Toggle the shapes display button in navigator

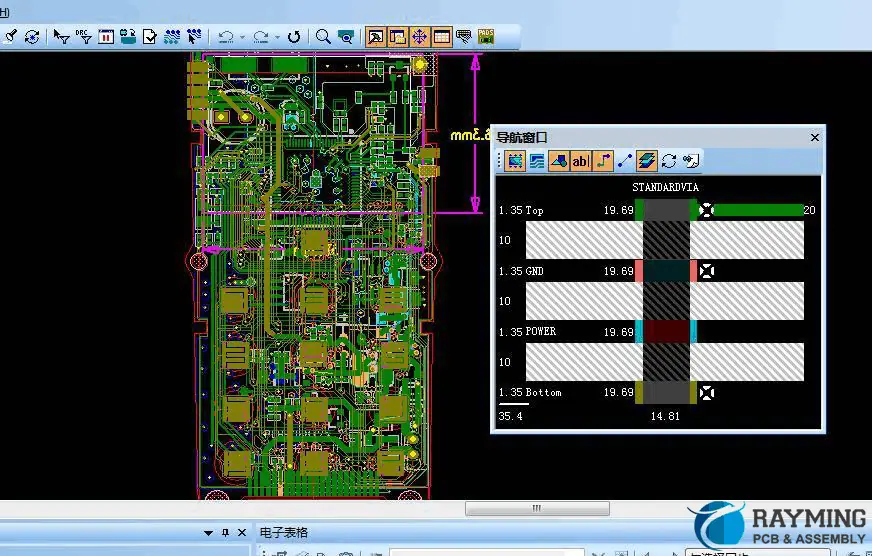tap(559, 161)
